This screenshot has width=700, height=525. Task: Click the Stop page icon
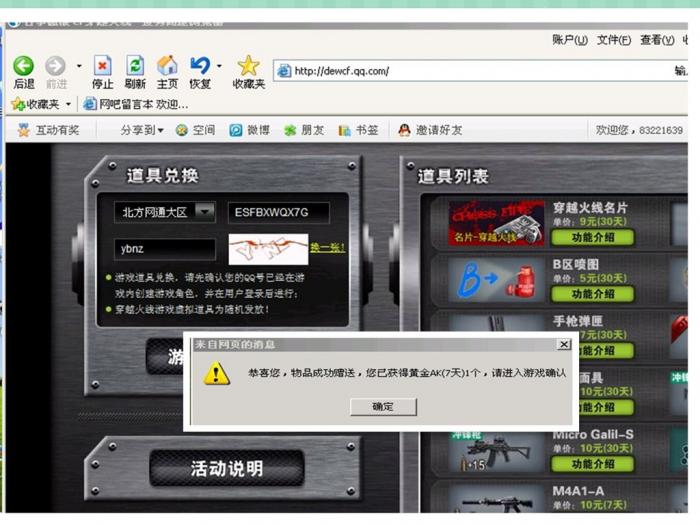pos(102,66)
